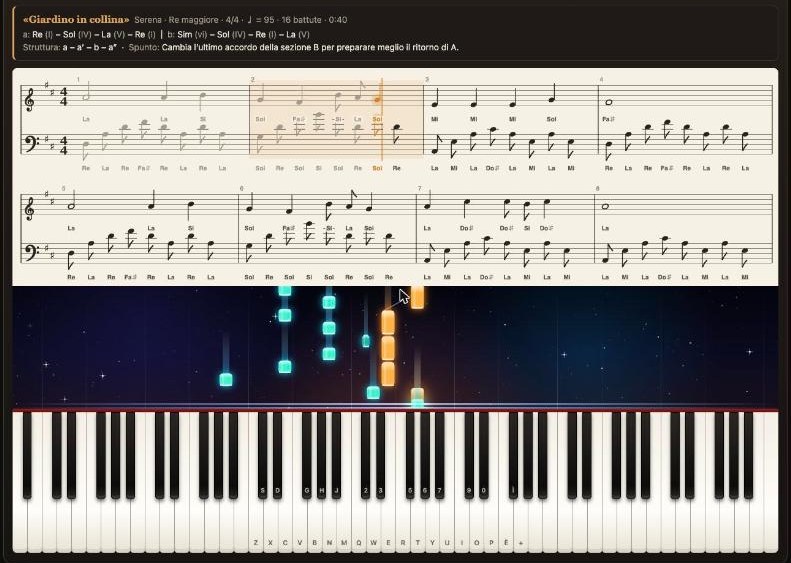The image size is (791, 563).
Task: Play the black piano key labeled J
Action: pyautogui.click(x=336, y=455)
